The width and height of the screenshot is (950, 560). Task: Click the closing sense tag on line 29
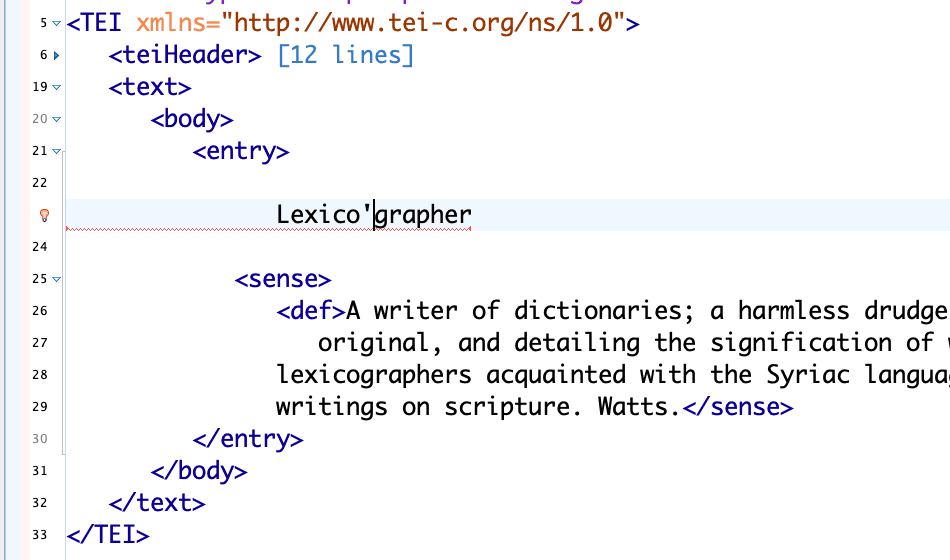pos(737,407)
